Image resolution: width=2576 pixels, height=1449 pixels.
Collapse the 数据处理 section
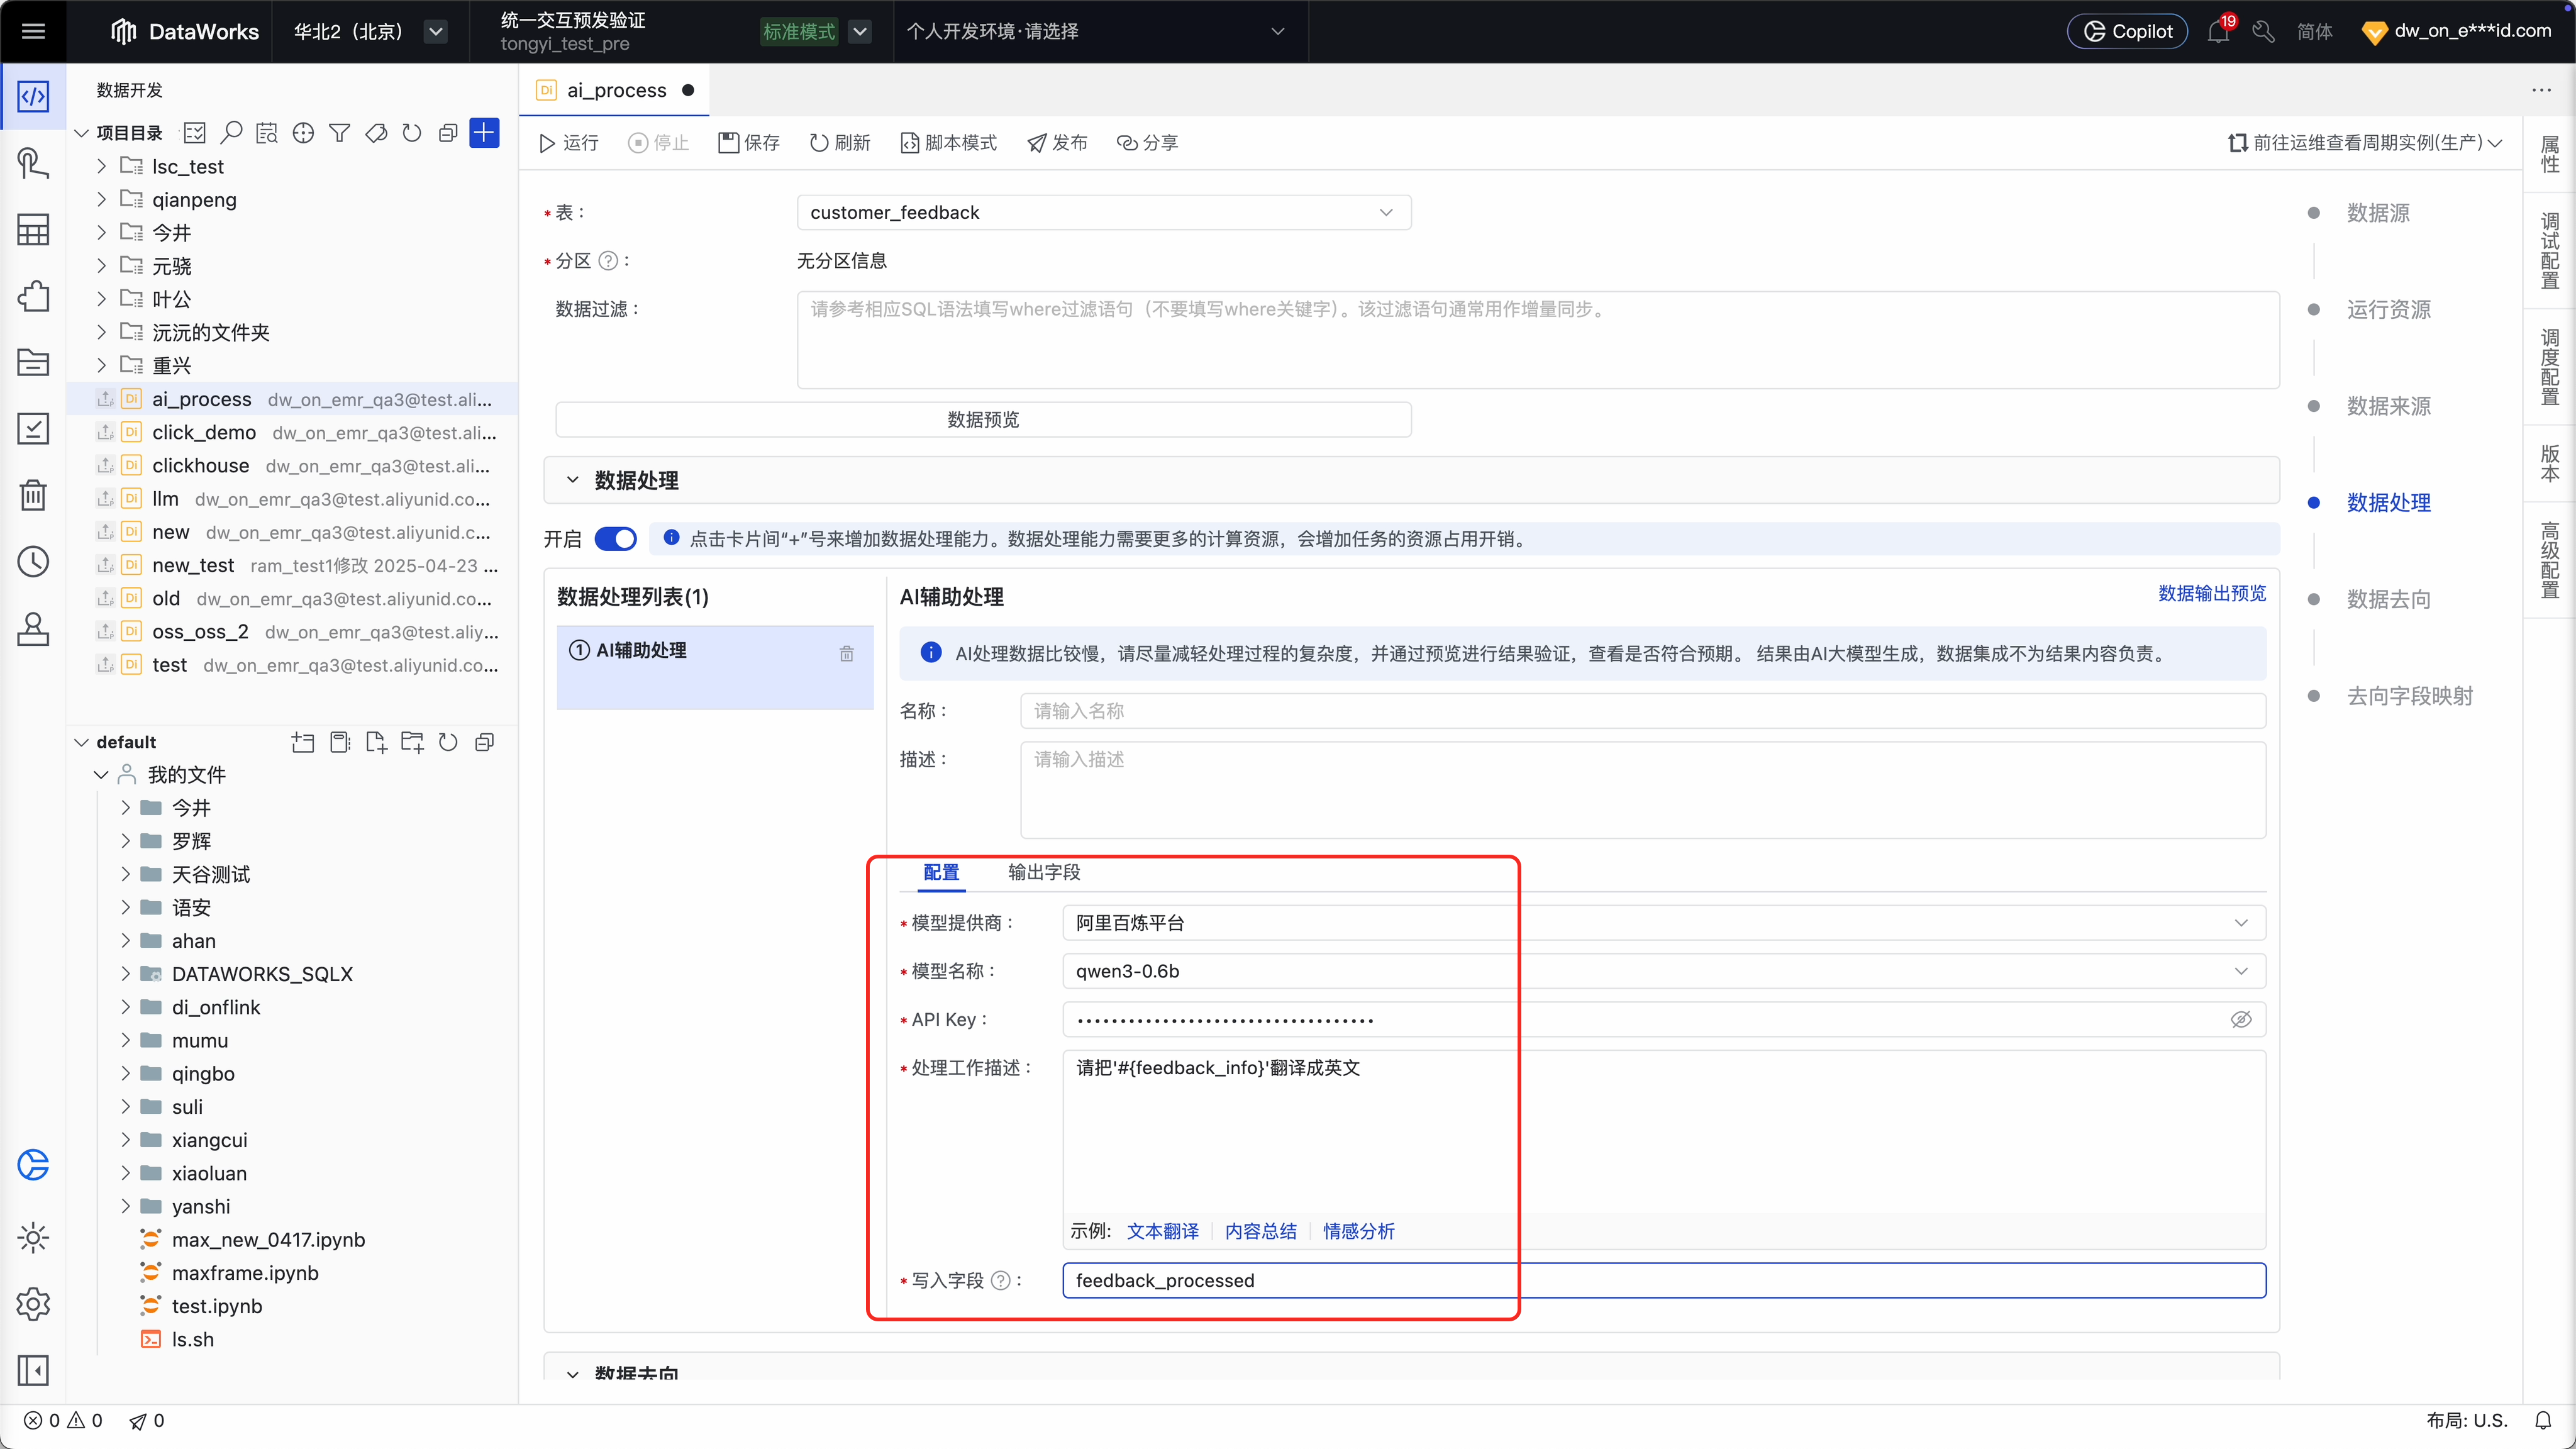coord(572,480)
